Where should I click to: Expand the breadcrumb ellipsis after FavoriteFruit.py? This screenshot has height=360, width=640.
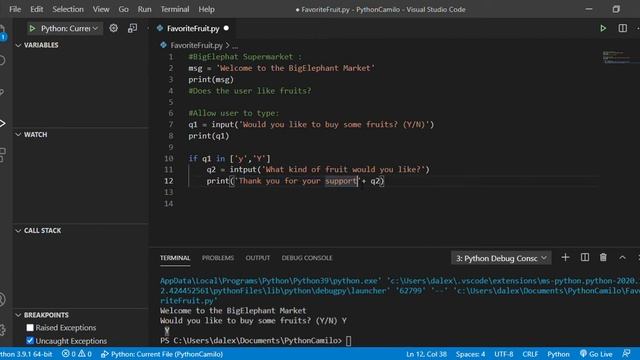point(235,46)
